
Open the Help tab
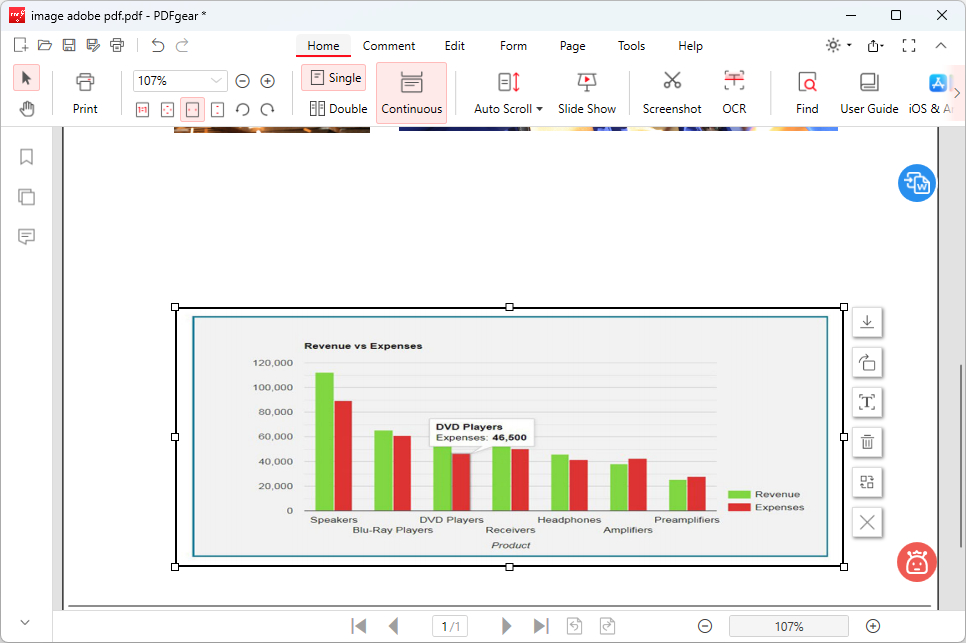(x=691, y=46)
